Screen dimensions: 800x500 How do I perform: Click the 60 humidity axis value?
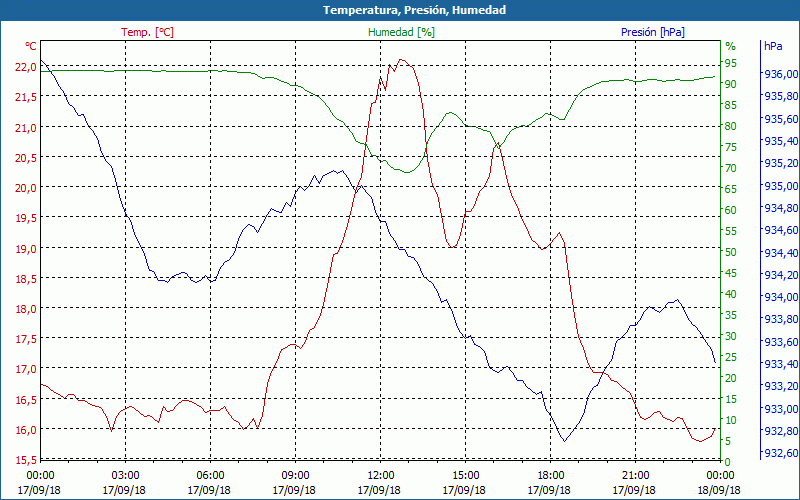point(731,210)
